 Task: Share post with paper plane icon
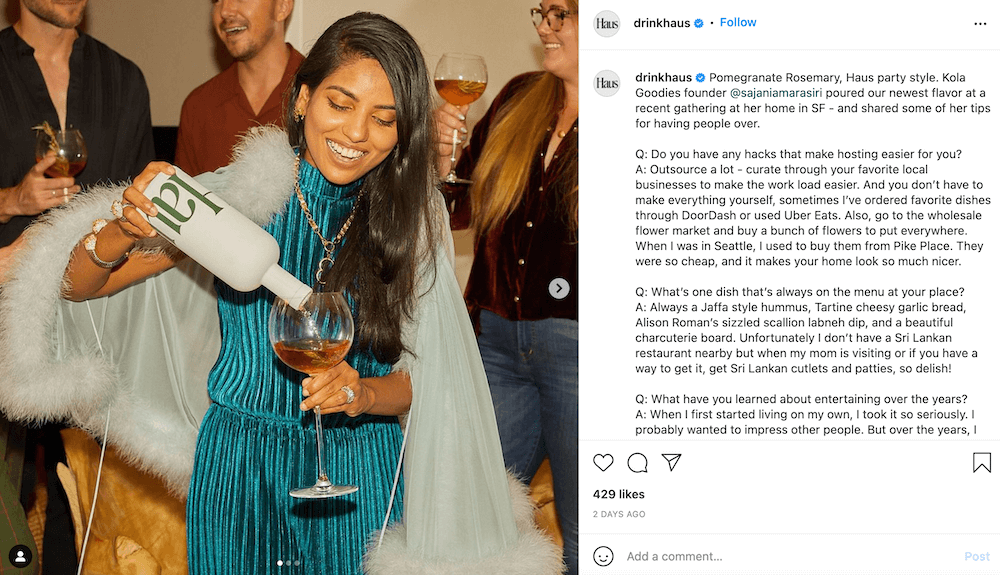tap(671, 462)
